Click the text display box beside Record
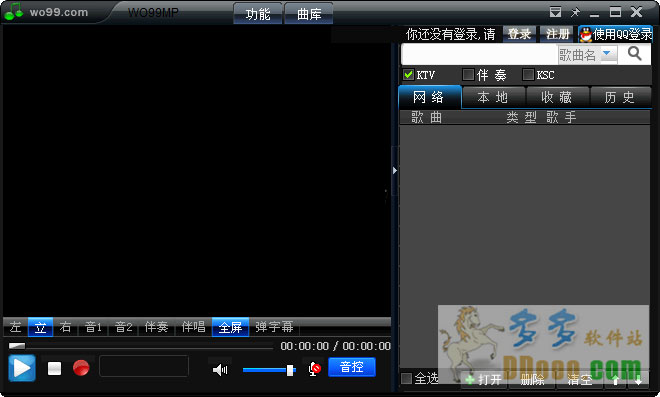Screen dimensions: 660x397 [144, 366]
